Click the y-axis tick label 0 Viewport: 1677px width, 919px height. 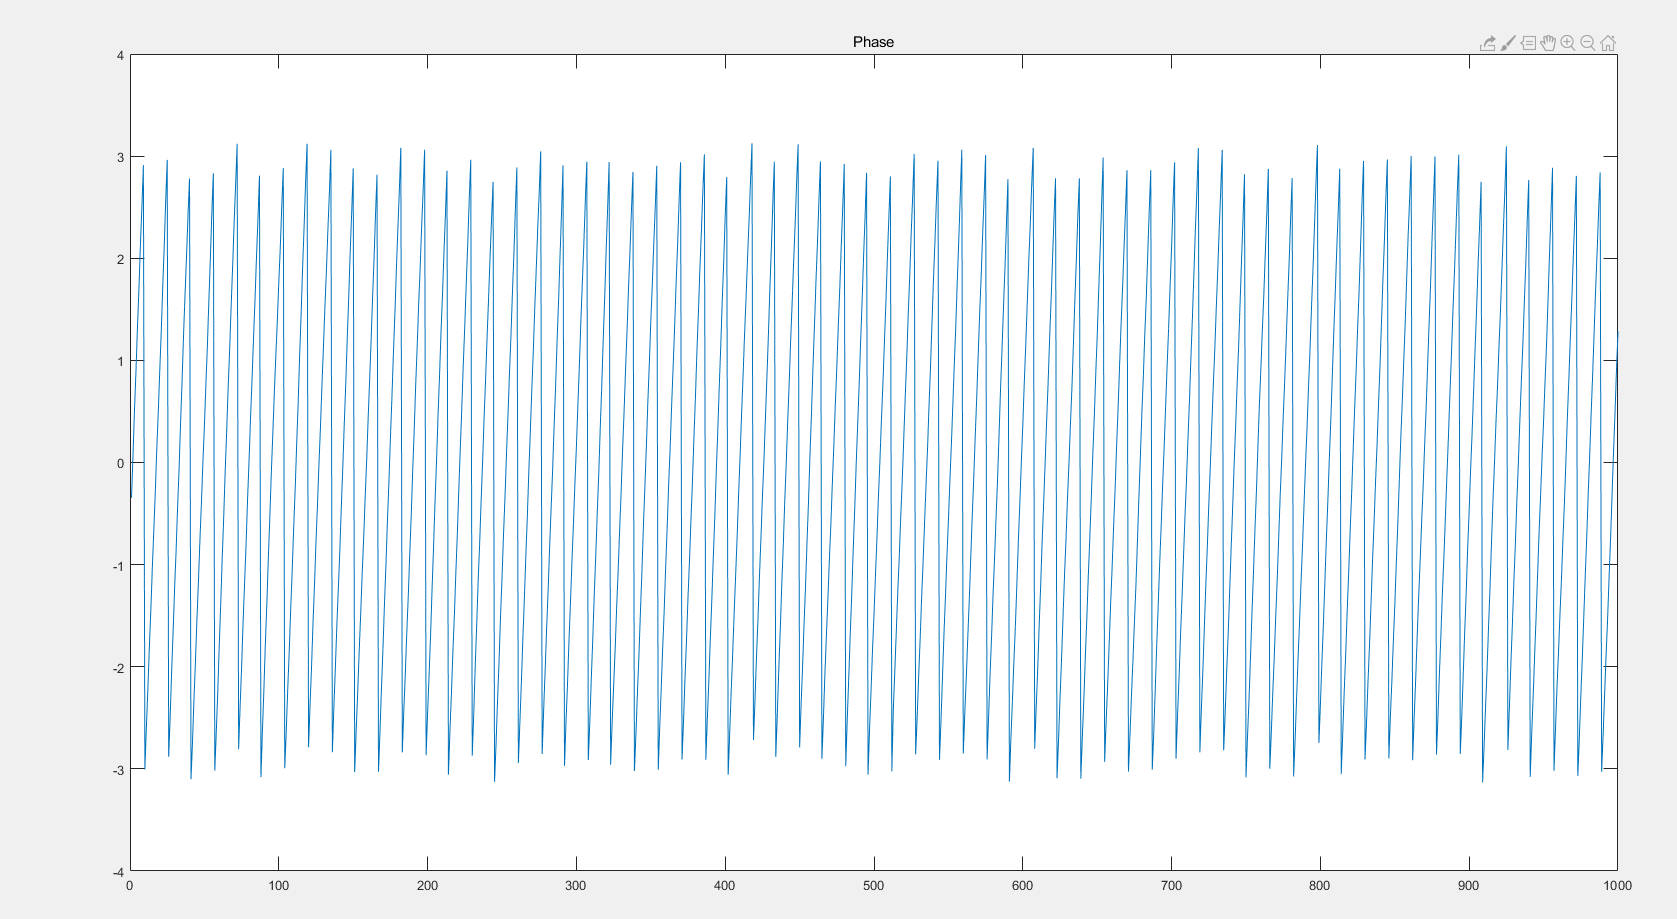click(121, 463)
